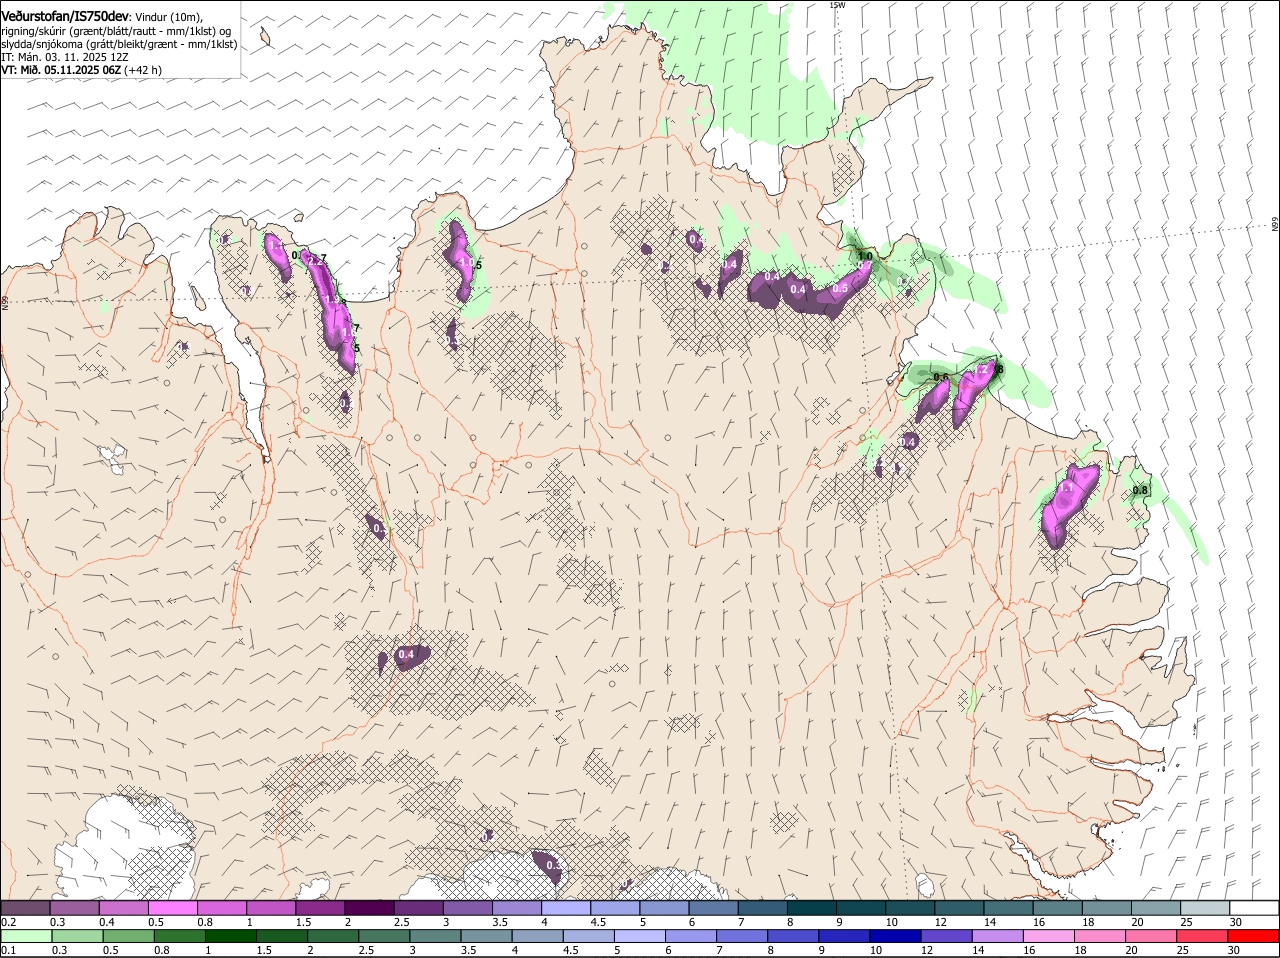This screenshot has width=1280, height=958.
Task: Click the white 30 snow legend swatch
Action: tap(1254, 908)
